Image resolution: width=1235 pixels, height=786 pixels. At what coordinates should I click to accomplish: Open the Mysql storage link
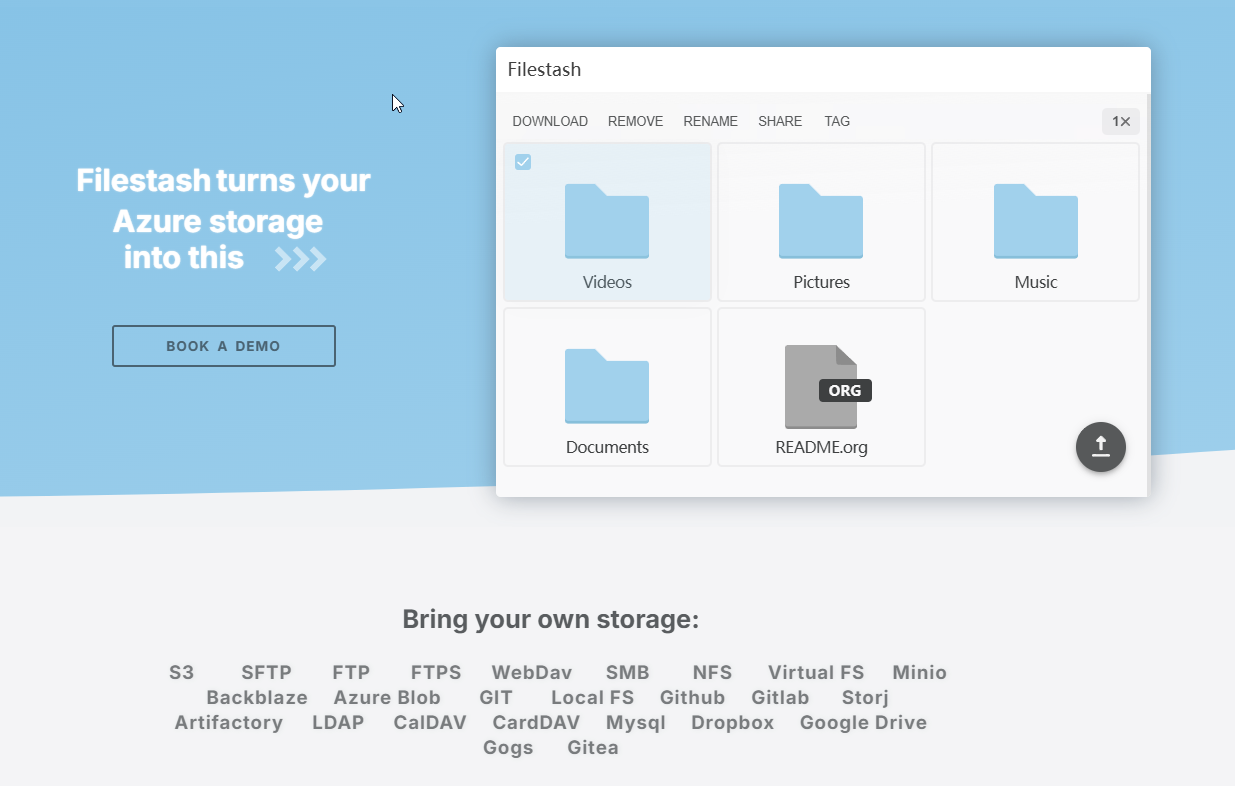point(636,722)
